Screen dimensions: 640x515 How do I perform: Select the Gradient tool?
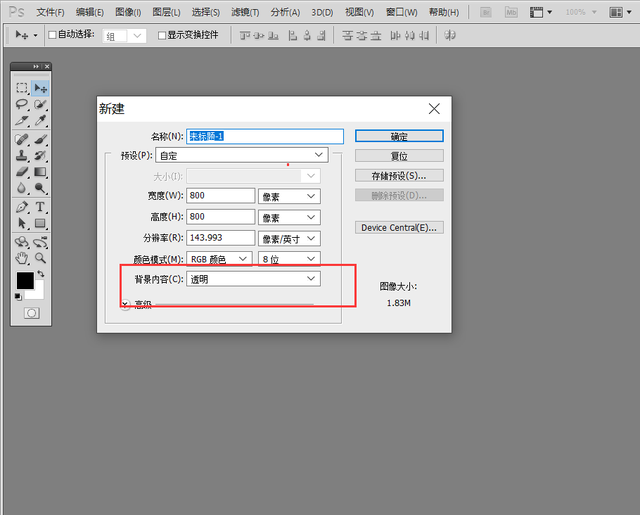(40, 172)
